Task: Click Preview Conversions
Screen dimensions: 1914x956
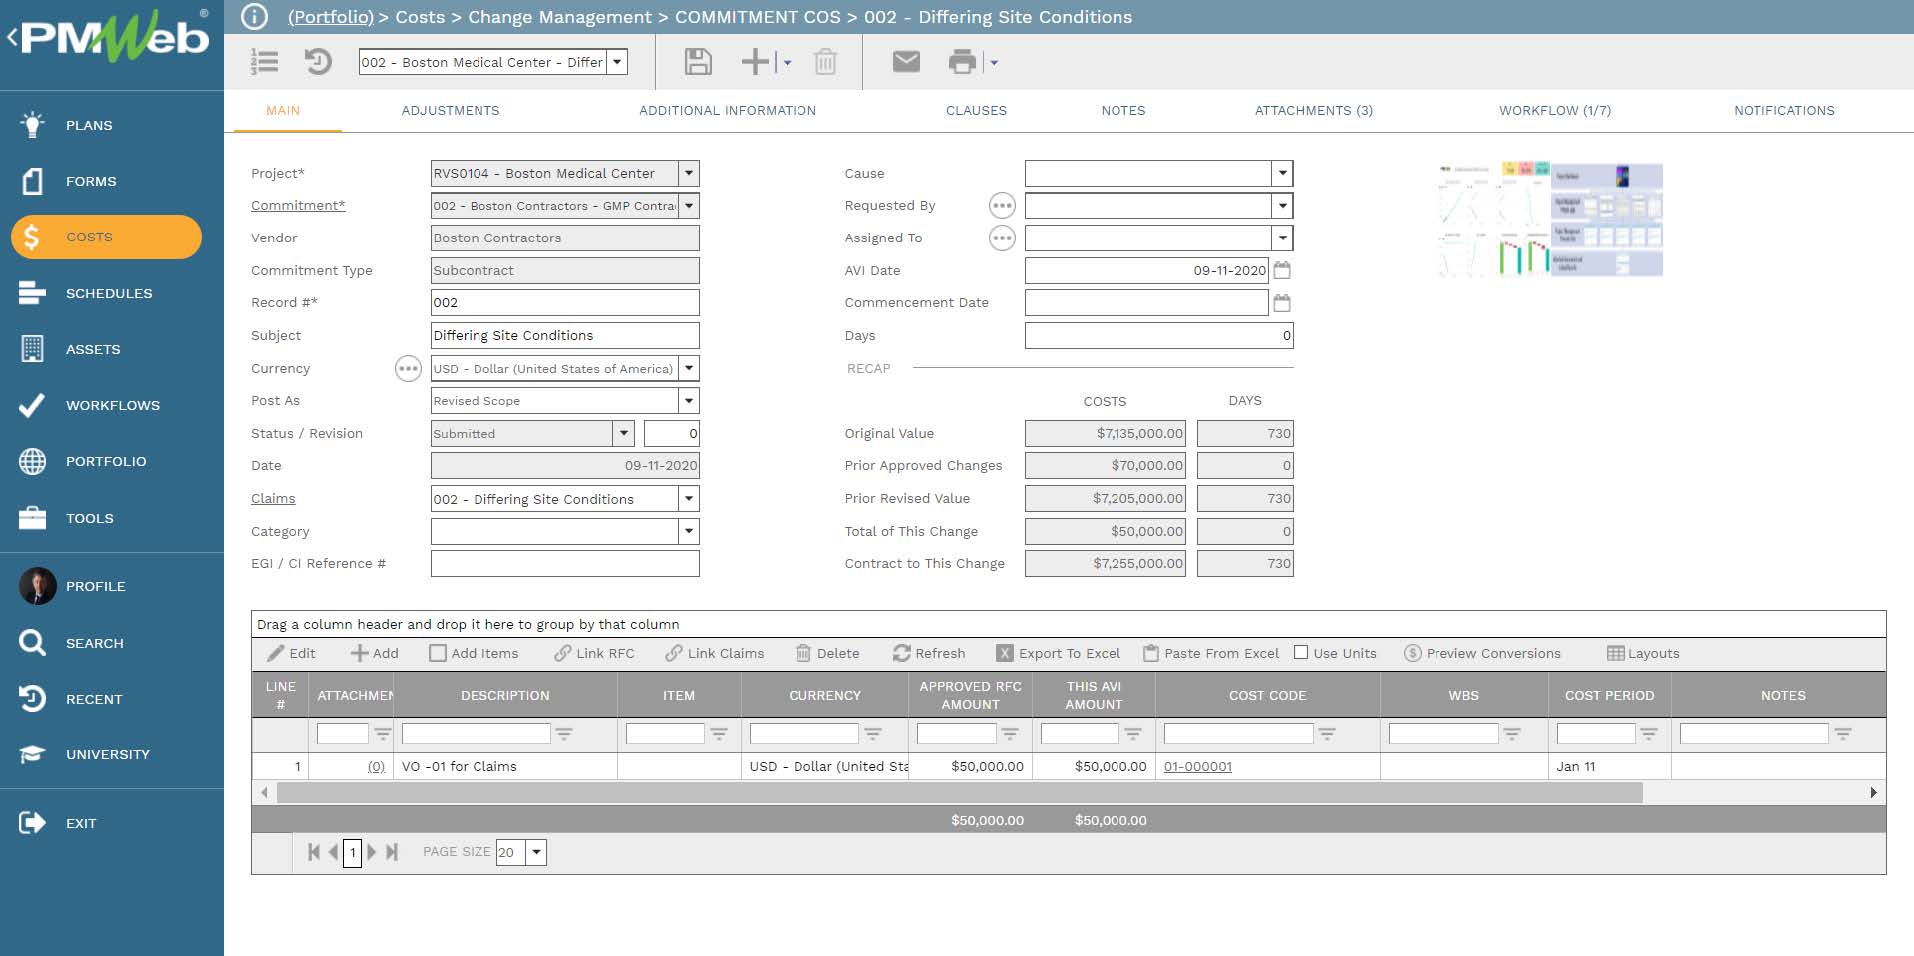Action: 1482,653
